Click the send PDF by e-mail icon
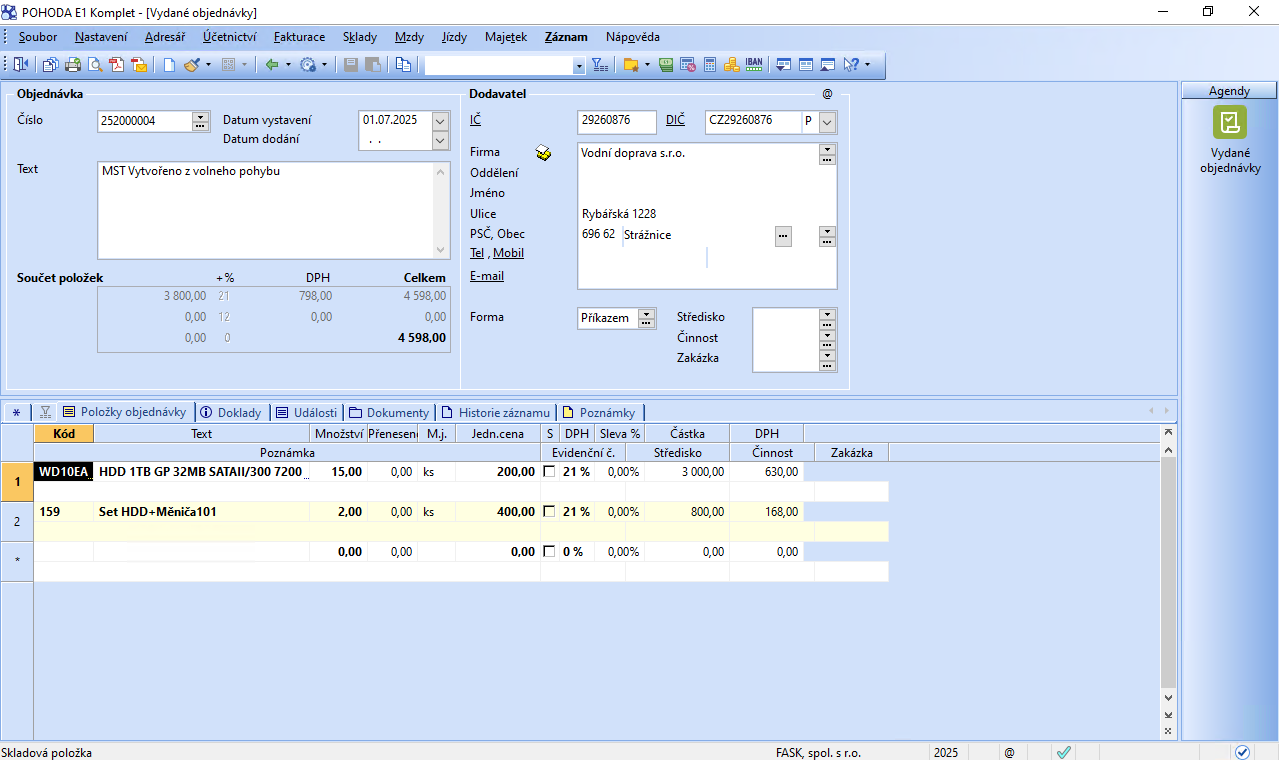This screenshot has height=760, width=1279. 139,65
